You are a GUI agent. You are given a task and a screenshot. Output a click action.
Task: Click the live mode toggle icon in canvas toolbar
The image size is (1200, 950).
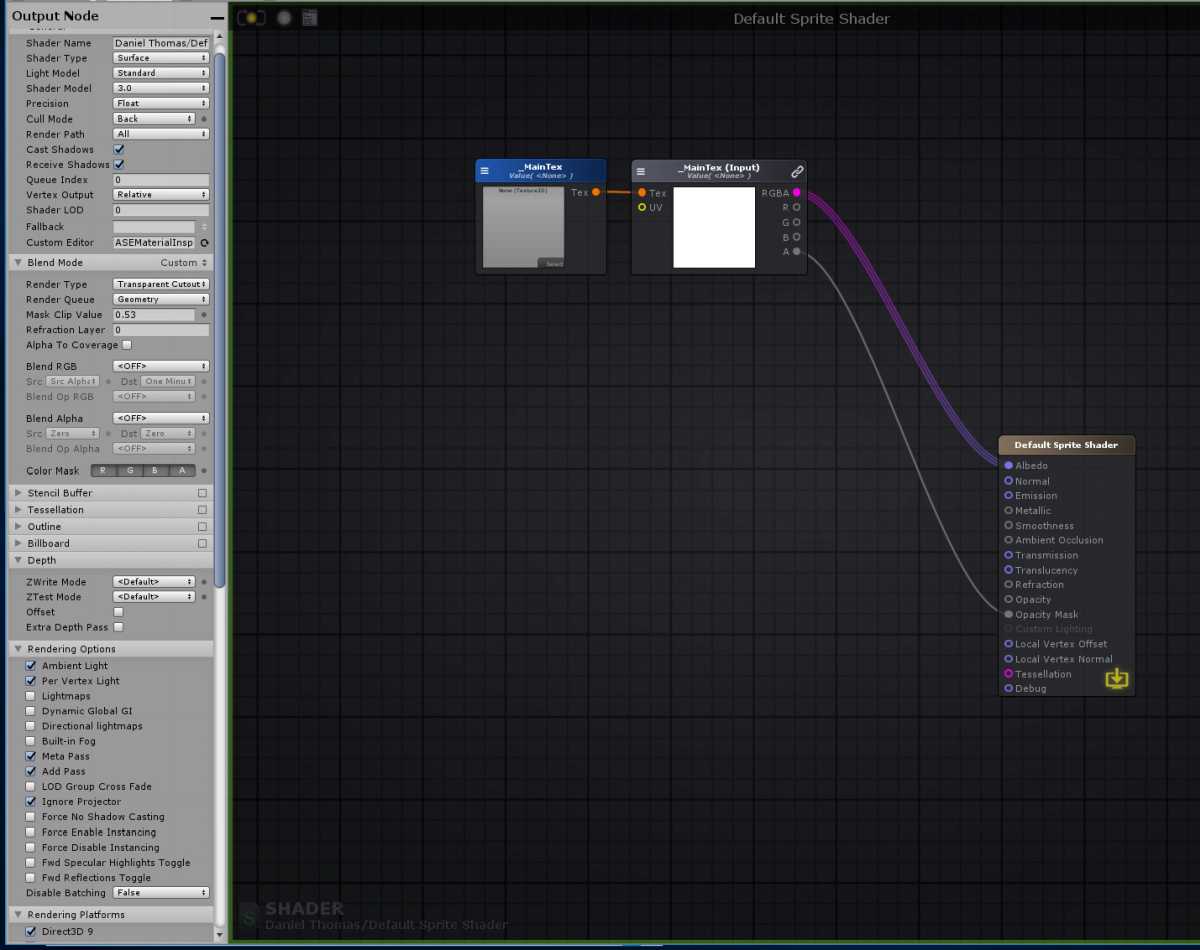coord(251,18)
